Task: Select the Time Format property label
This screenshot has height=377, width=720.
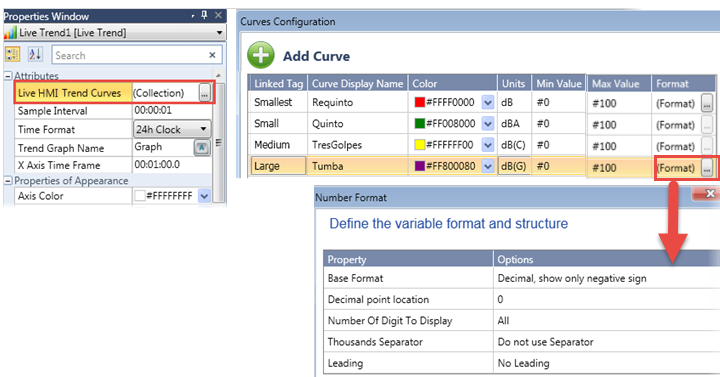Action: tap(46, 129)
